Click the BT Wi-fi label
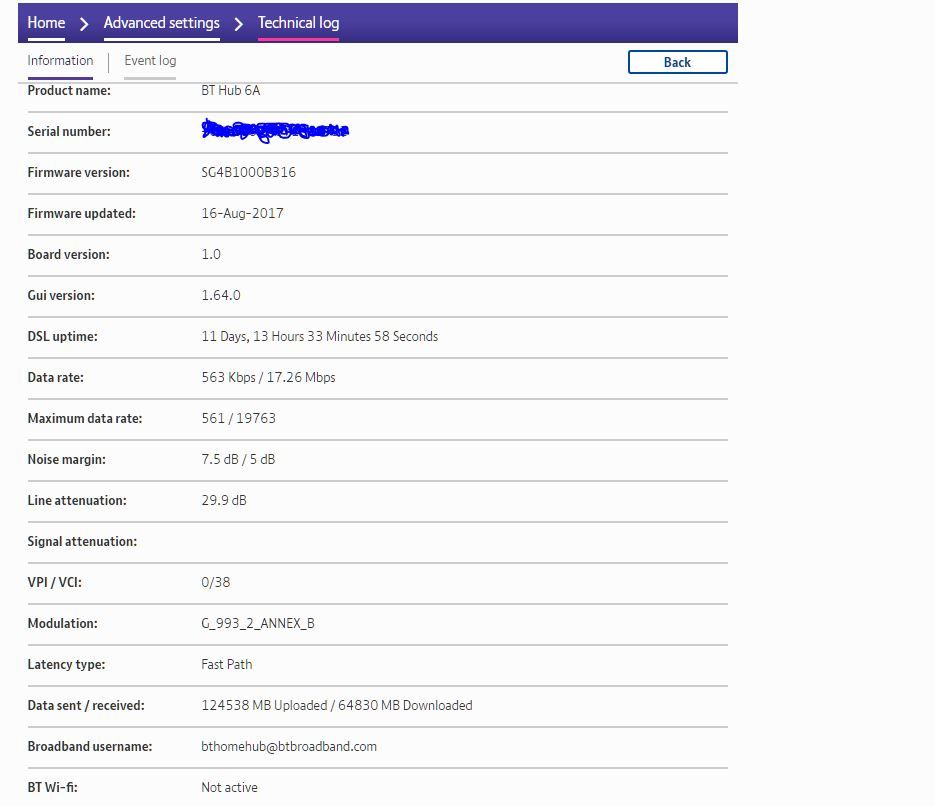 click(52, 788)
